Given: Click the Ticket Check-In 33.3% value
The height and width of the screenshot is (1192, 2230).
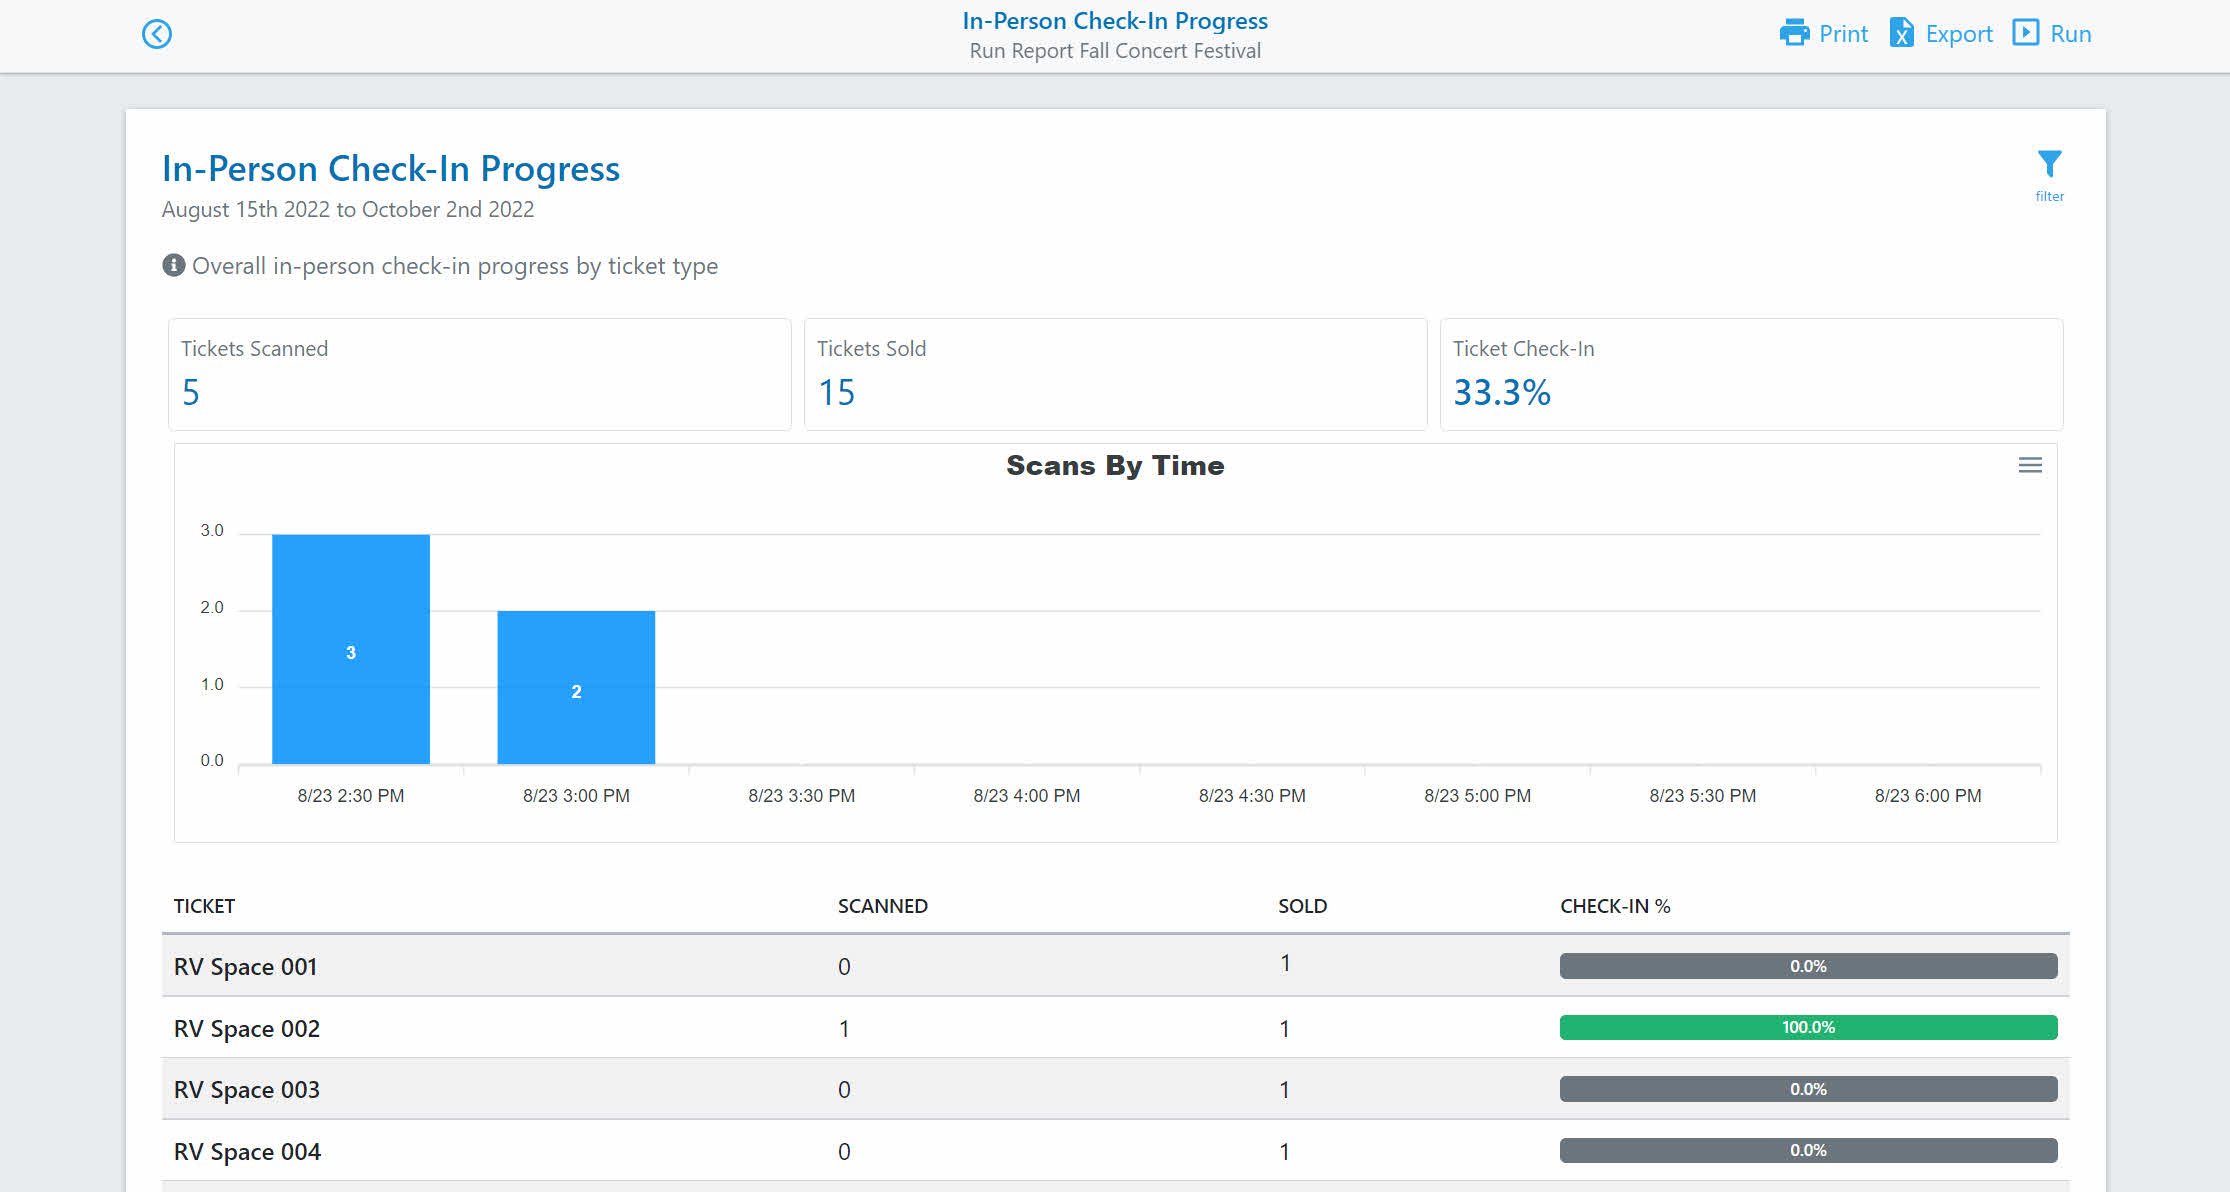Looking at the screenshot, I should click(x=1501, y=392).
